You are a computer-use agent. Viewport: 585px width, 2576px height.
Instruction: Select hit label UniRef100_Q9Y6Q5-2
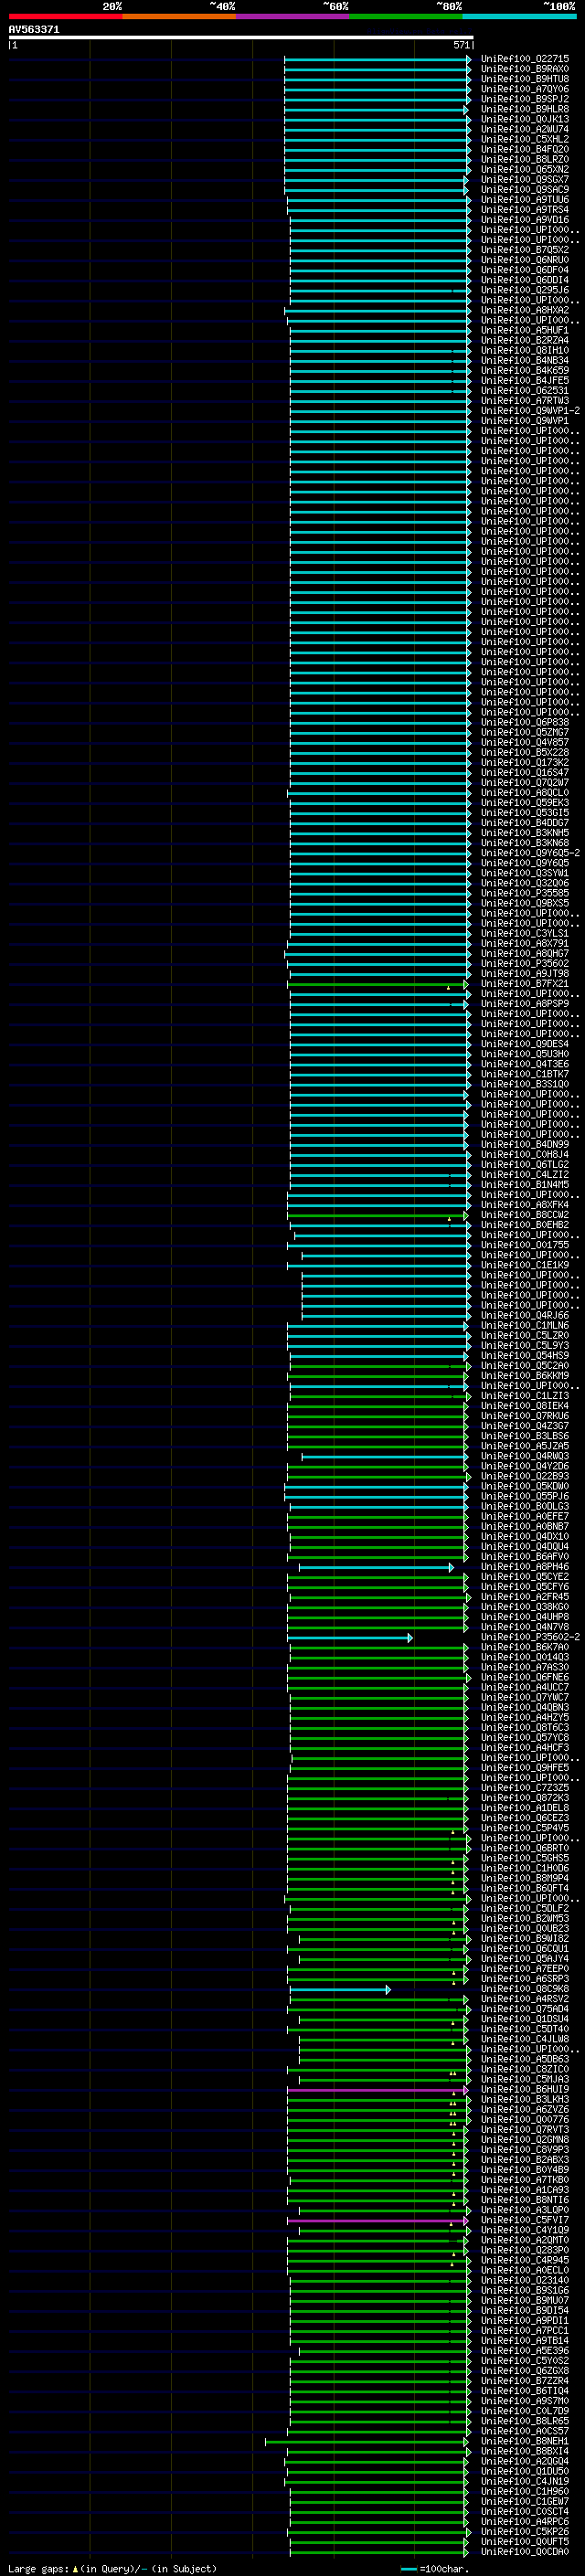coord(530,852)
